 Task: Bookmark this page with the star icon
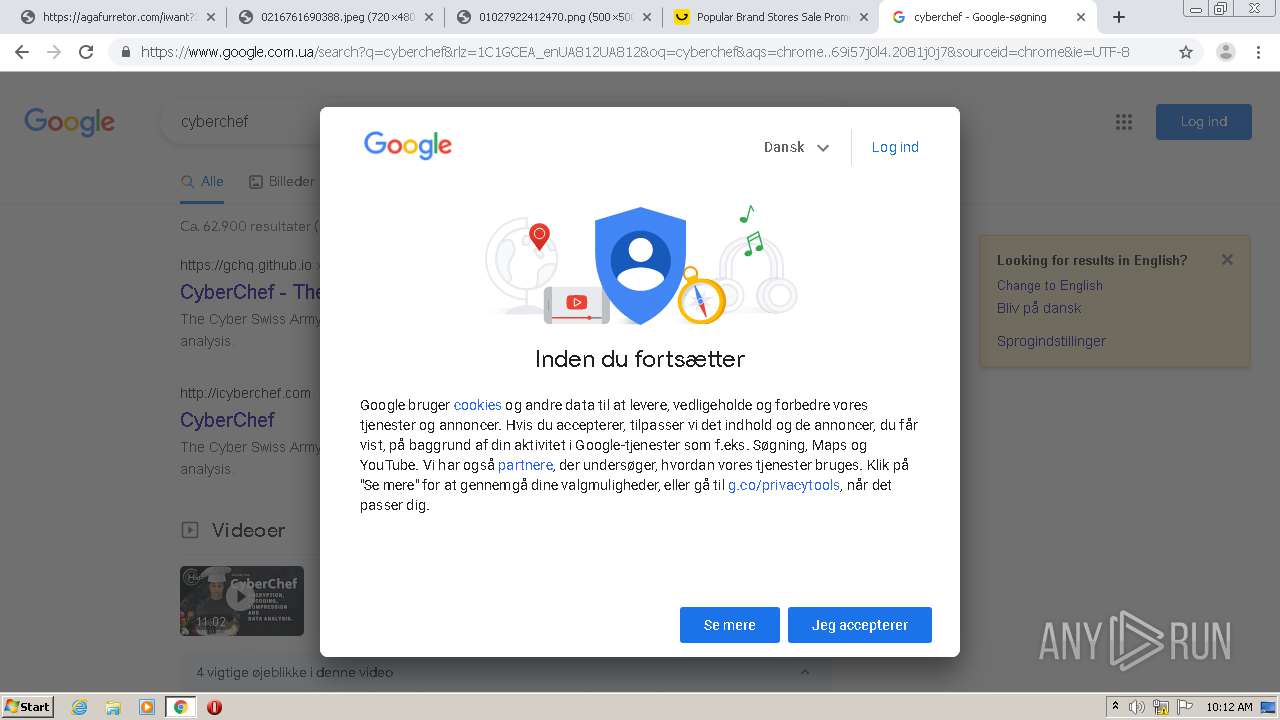coord(1186,52)
